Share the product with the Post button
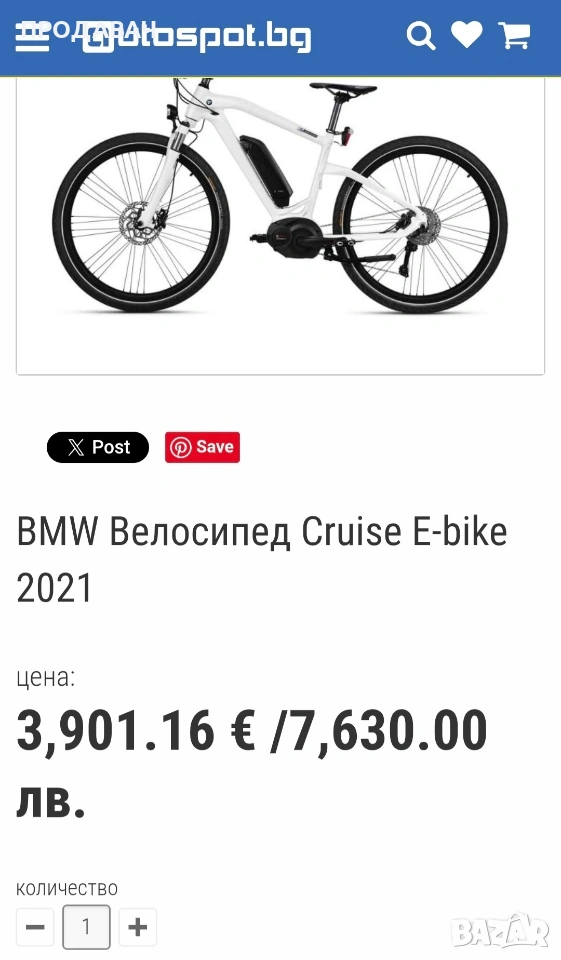Image resolution: width=561 pixels, height=960 pixels. pos(98,448)
